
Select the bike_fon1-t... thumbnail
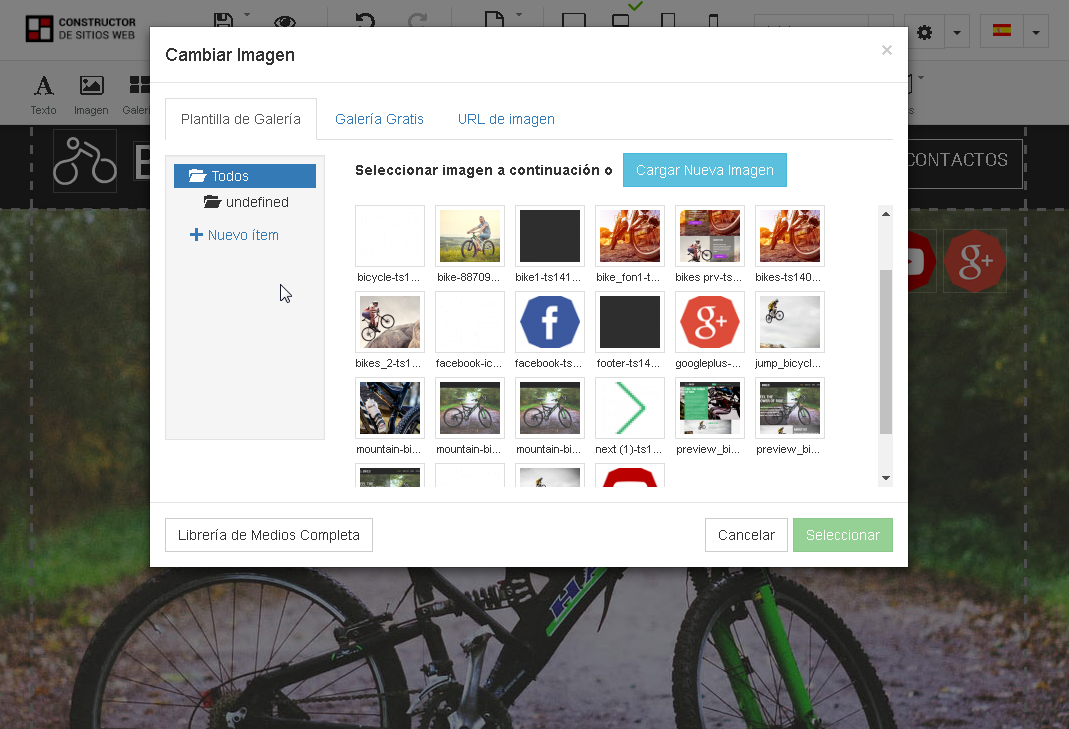tap(630, 236)
